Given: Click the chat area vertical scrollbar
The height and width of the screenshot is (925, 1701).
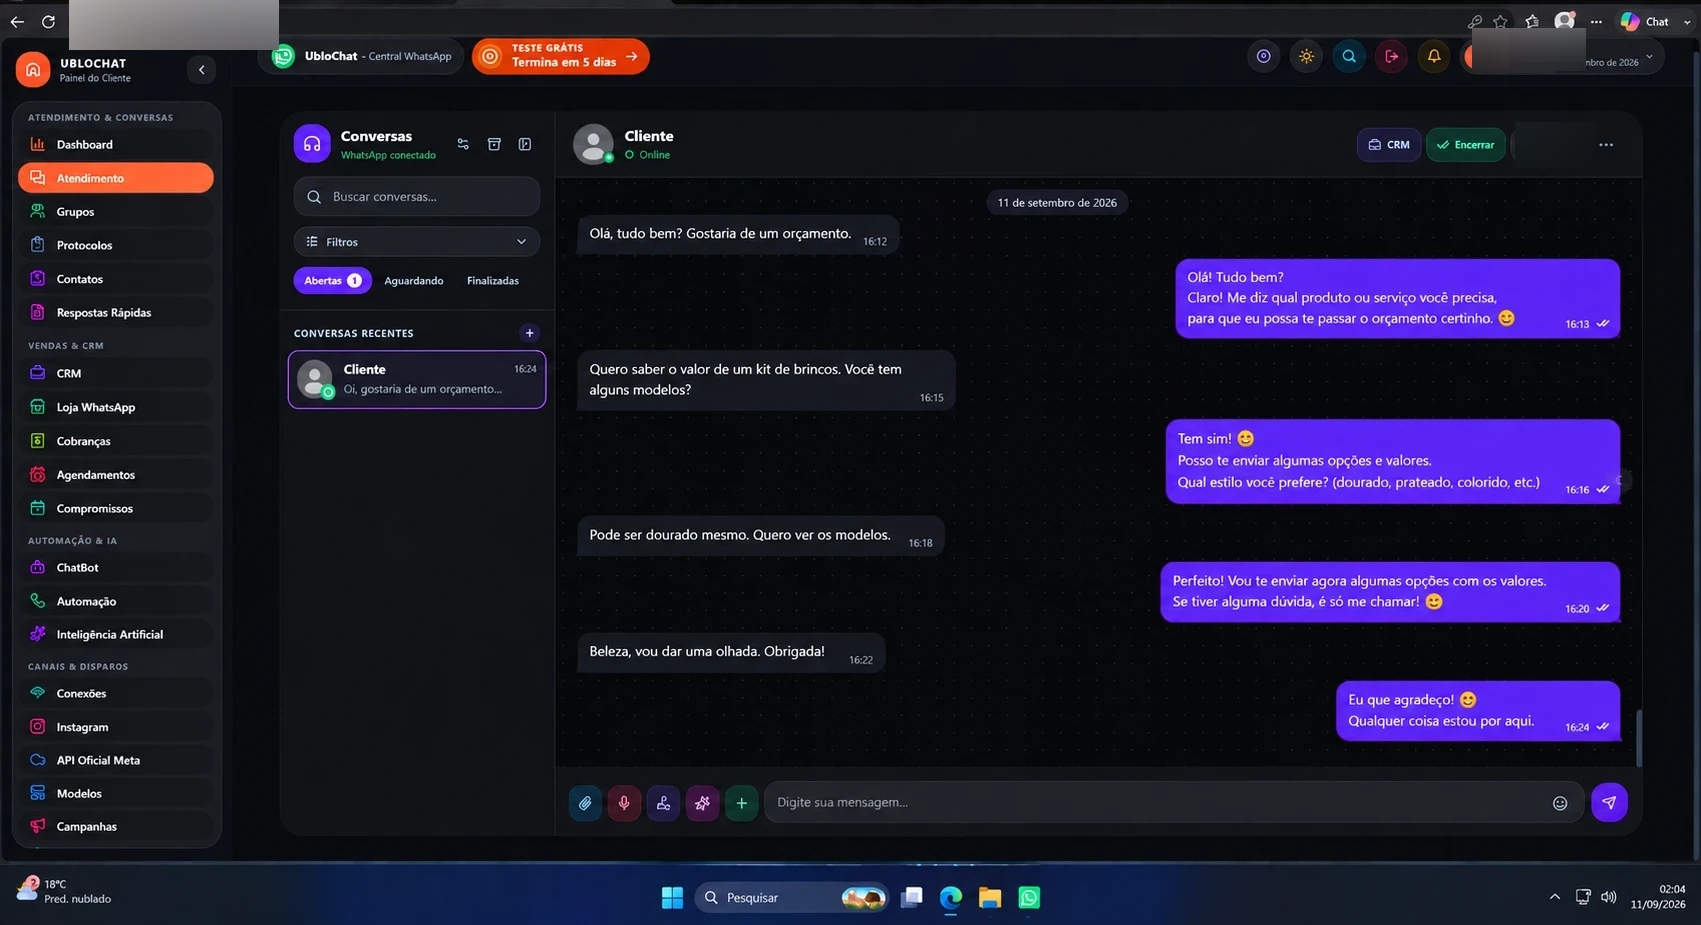Looking at the screenshot, I should (1638, 737).
